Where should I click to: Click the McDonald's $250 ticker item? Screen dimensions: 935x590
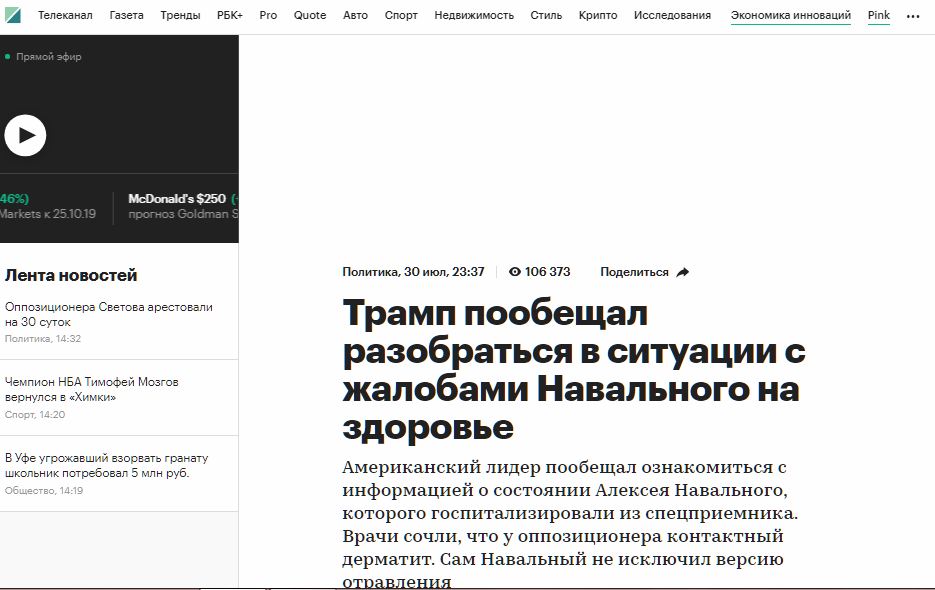(x=177, y=199)
